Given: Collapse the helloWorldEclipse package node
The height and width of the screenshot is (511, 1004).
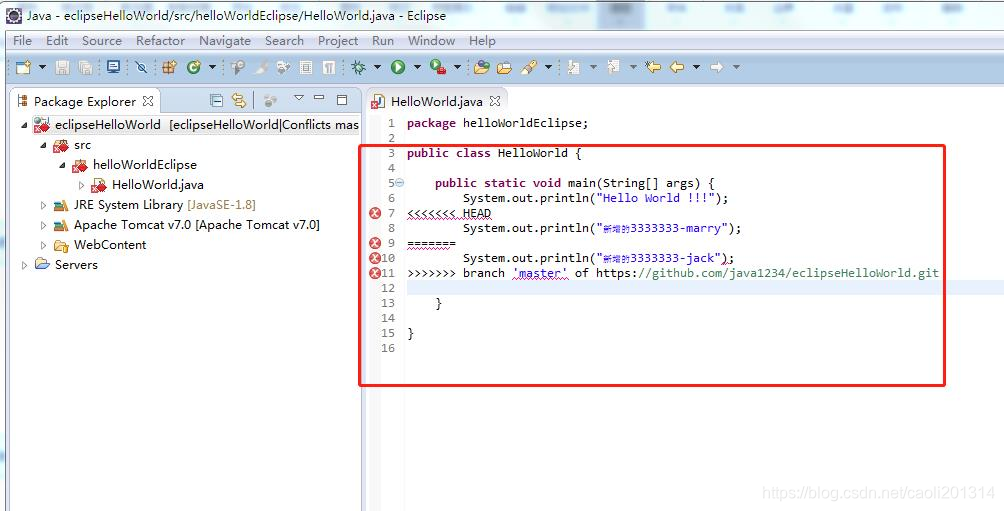Looking at the screenshot, I should click(x=63, y=165).
